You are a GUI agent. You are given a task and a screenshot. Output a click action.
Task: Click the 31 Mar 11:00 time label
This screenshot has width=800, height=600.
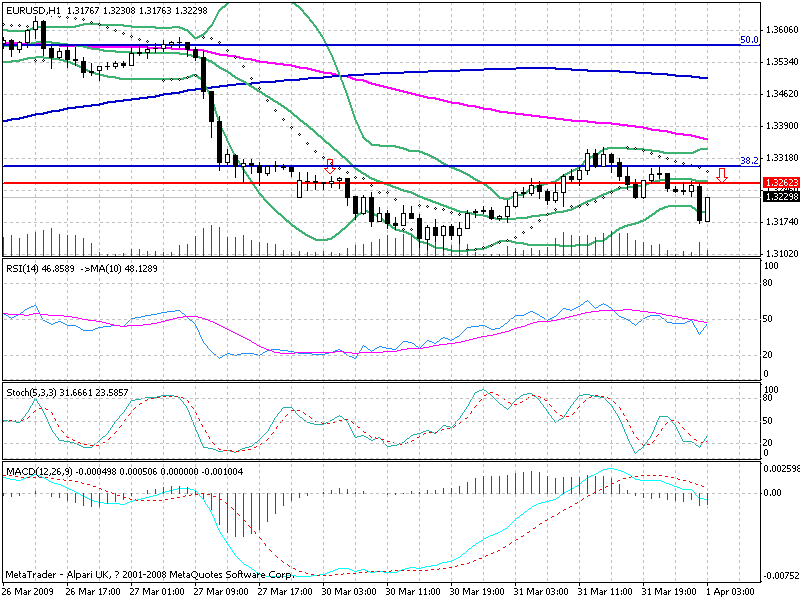tap(605, 592)
